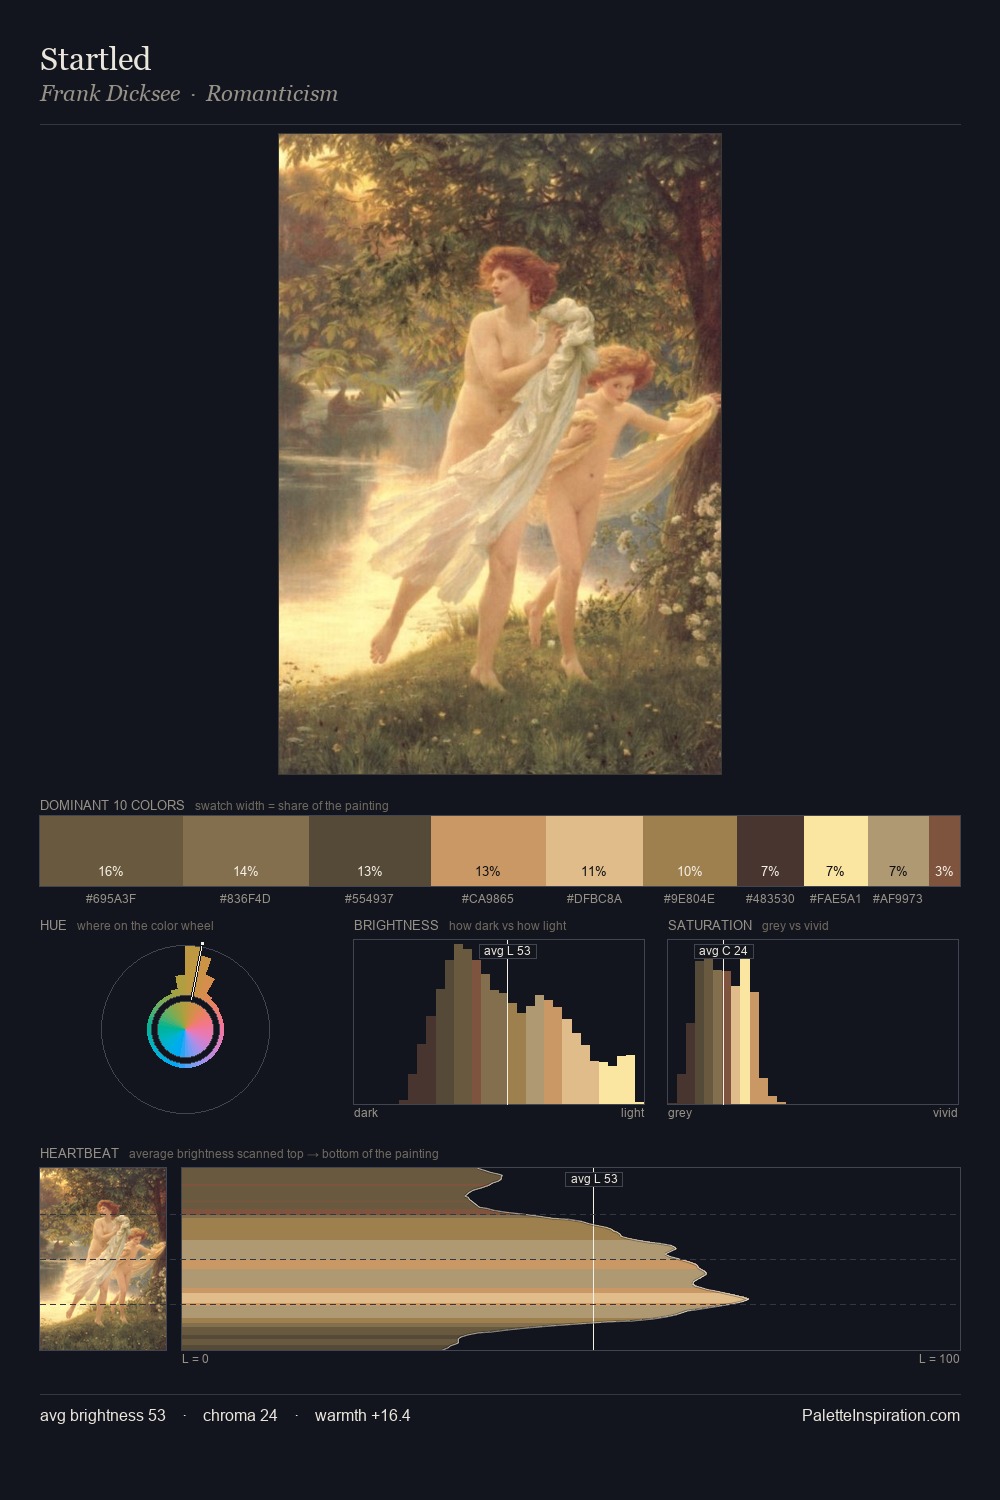The width and height of the screenshot is (1000, 1500).
Task: Click the BRIGHTNESS section heading
Action: point(396,925)
